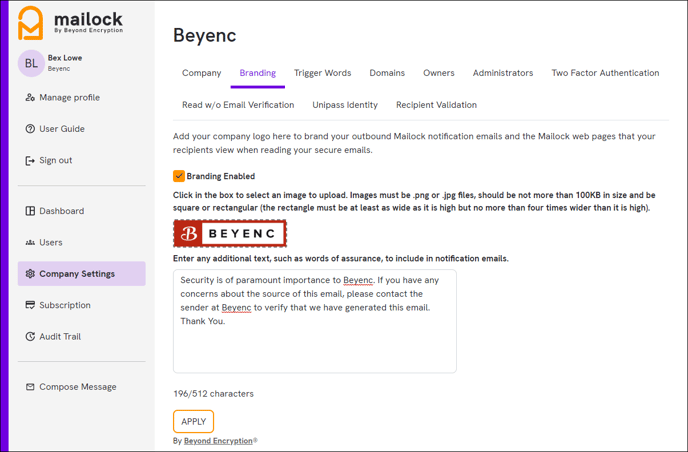Open the Subscription page label
688x452 pixels.
tap(65, 305)
